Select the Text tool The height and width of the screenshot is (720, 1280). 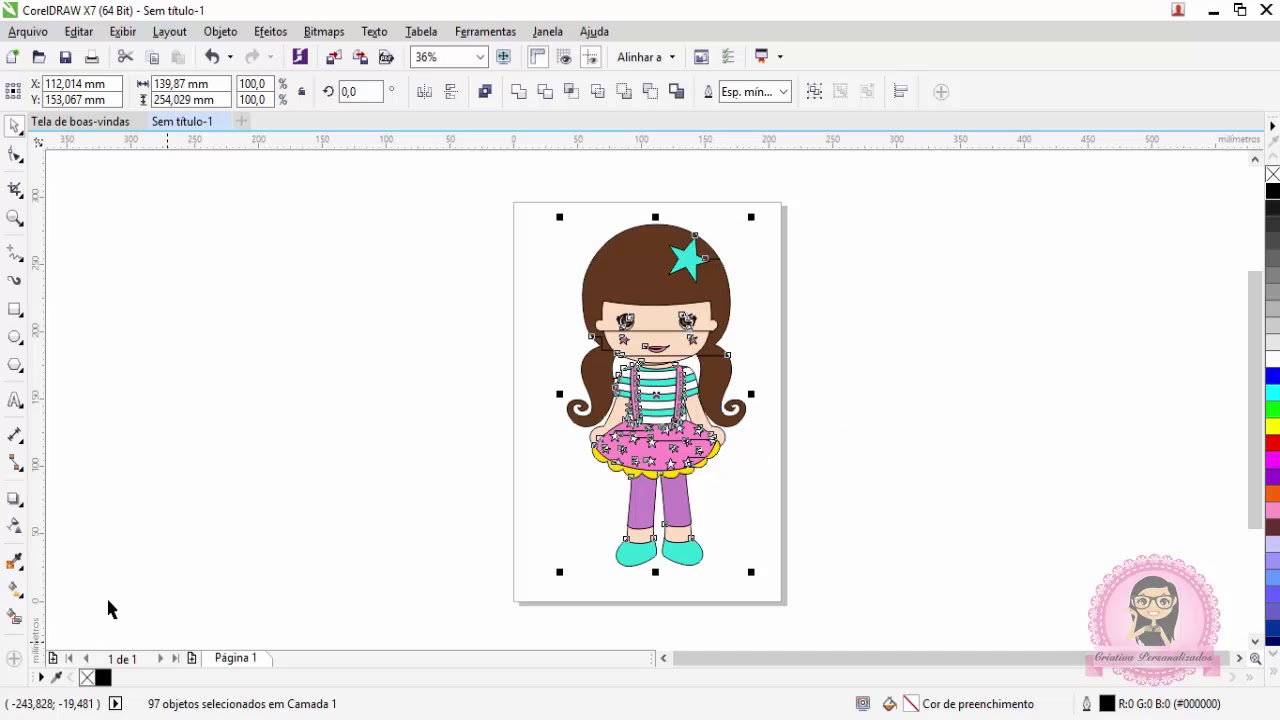pyautogui.click(x=14, y=401)
